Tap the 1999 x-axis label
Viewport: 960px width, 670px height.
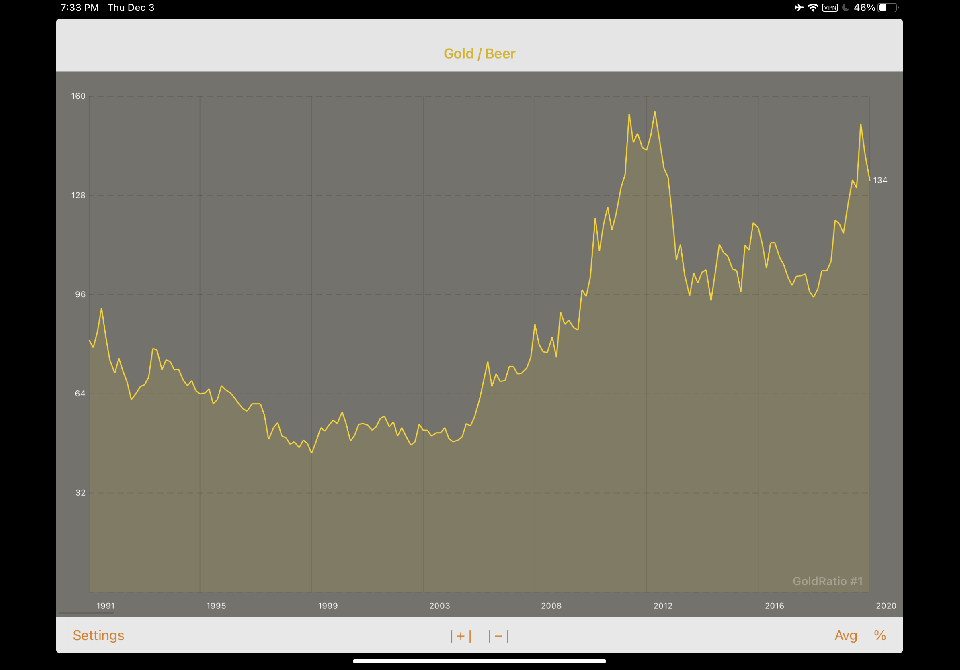[x=328, y=606]
